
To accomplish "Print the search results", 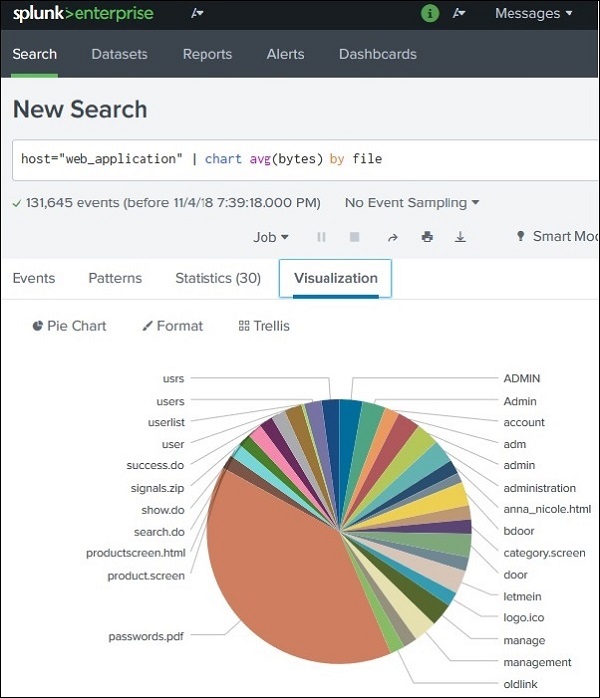I will point(427,237).
